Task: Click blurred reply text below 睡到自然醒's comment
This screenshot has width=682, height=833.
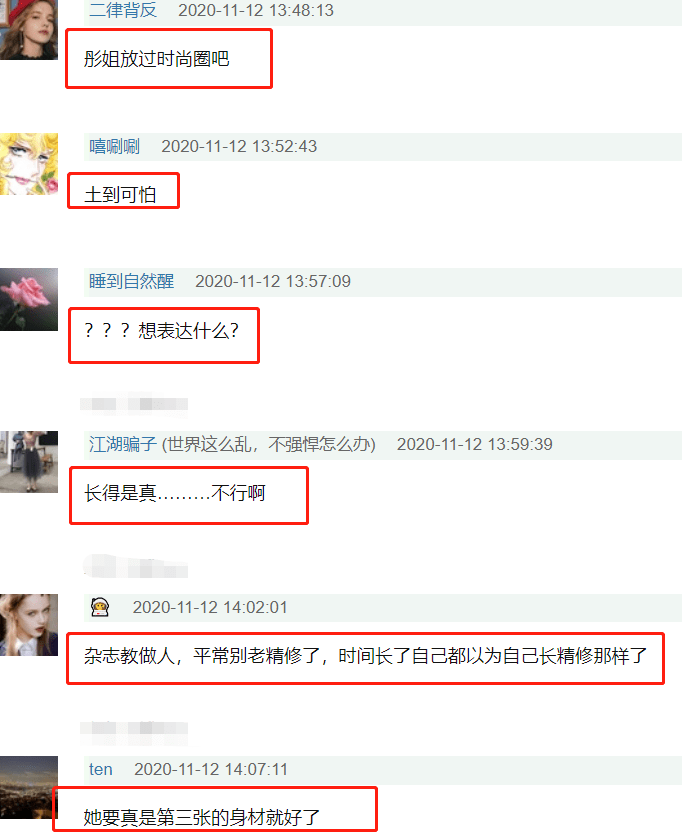Action: [134, 404]
